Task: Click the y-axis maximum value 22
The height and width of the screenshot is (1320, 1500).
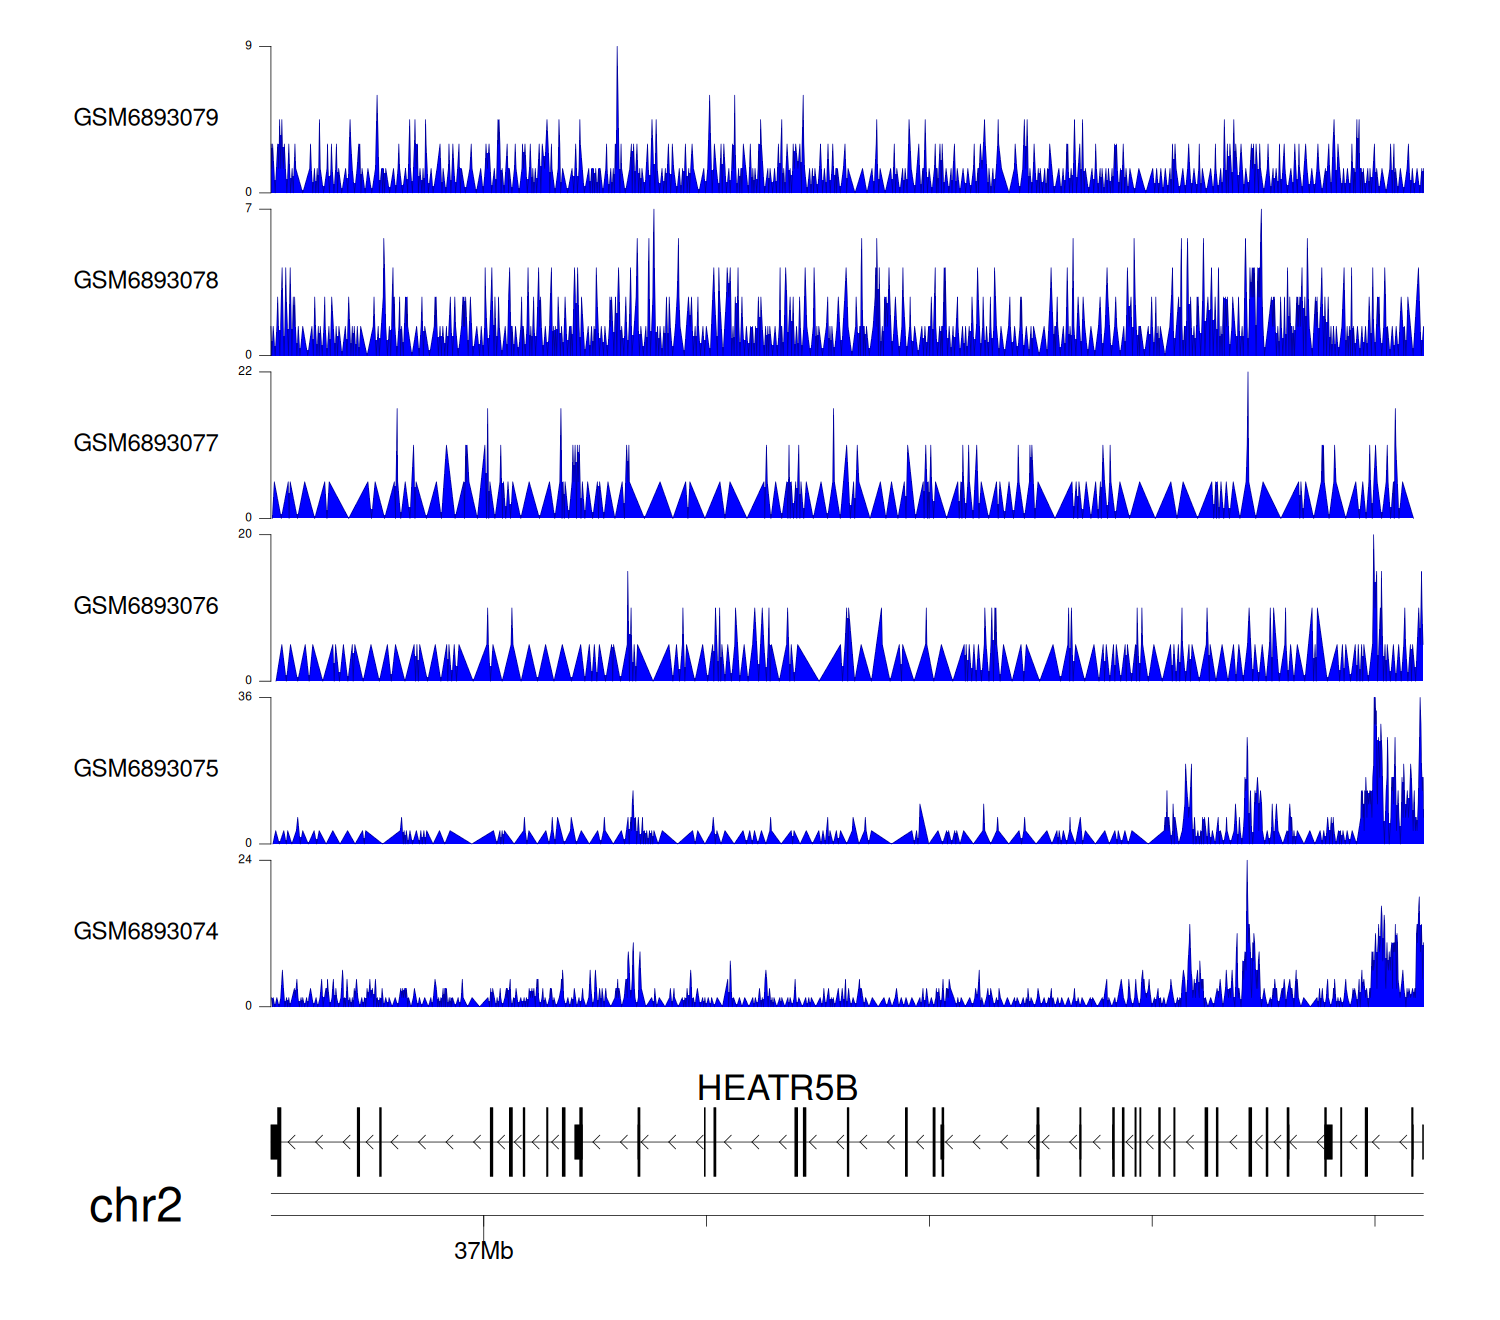Action: tap(245, 371)
